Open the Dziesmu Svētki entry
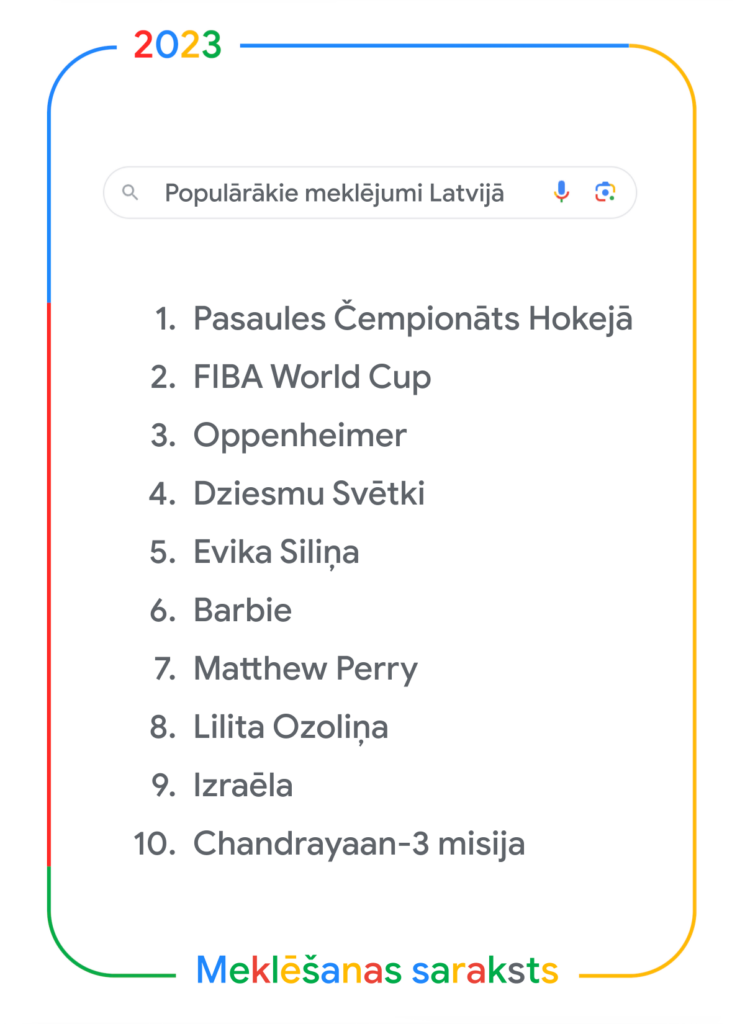 point(309,494)
